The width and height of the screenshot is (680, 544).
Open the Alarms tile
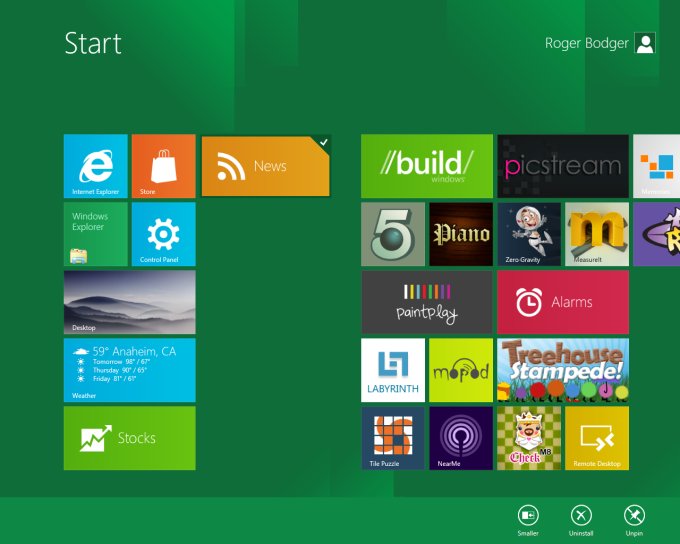[x=563, y=302]
